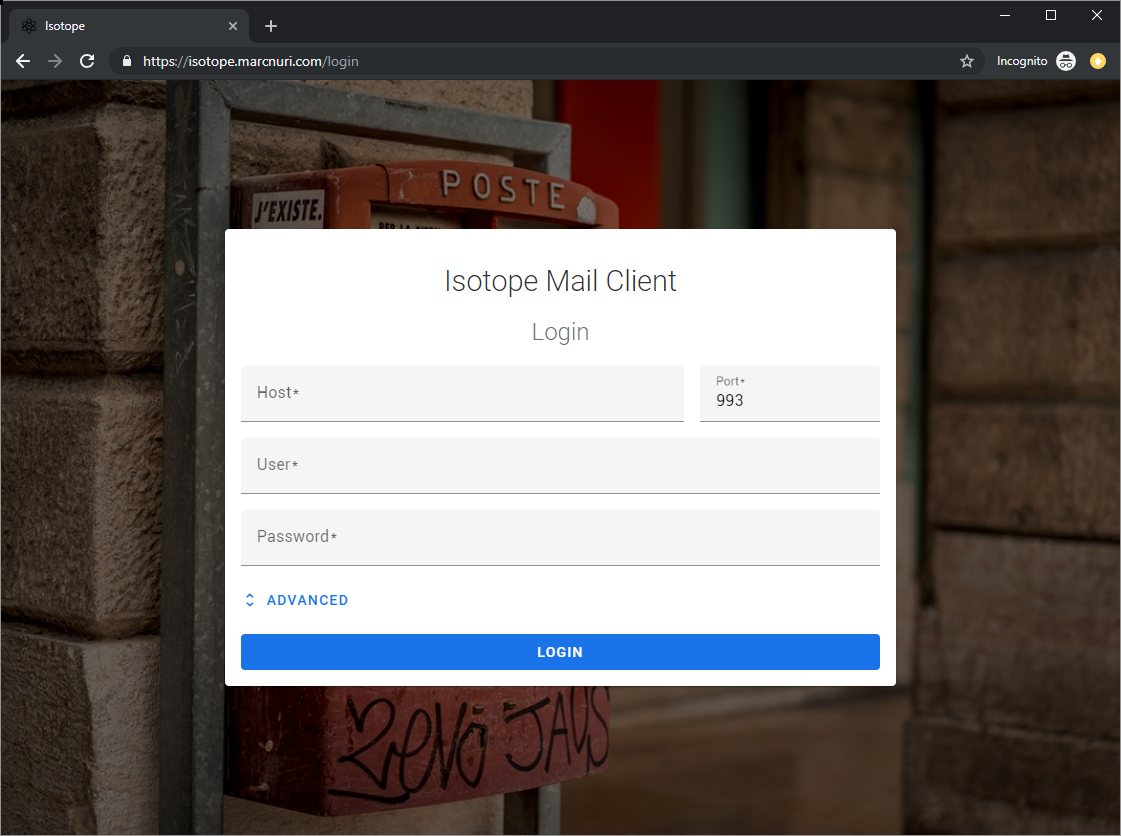Click the Incognito mode icon
Screen dimensions: 1121x836
point(1065,60)
